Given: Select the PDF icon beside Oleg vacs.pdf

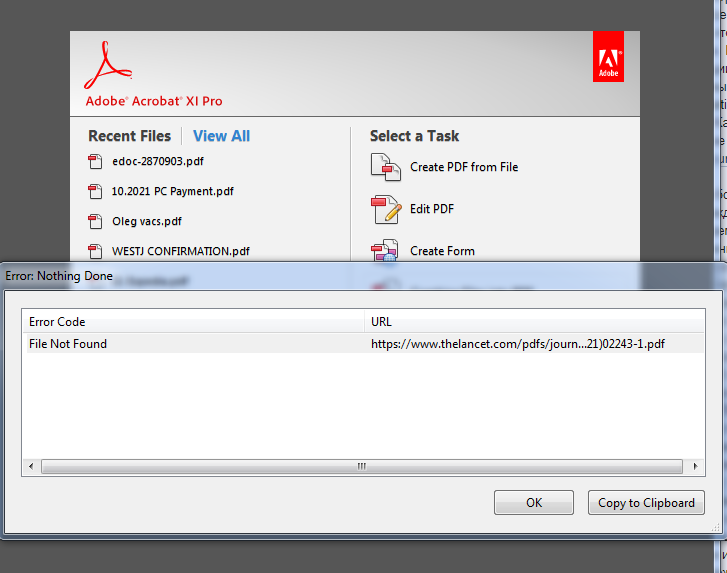Looking at the screenshot, I should tap(95, 222).
